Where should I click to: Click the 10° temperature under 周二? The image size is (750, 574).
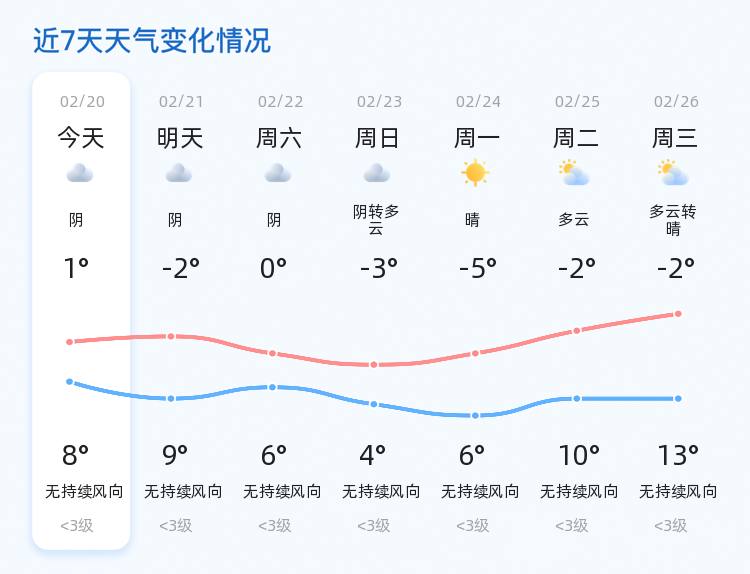(579, 456)
